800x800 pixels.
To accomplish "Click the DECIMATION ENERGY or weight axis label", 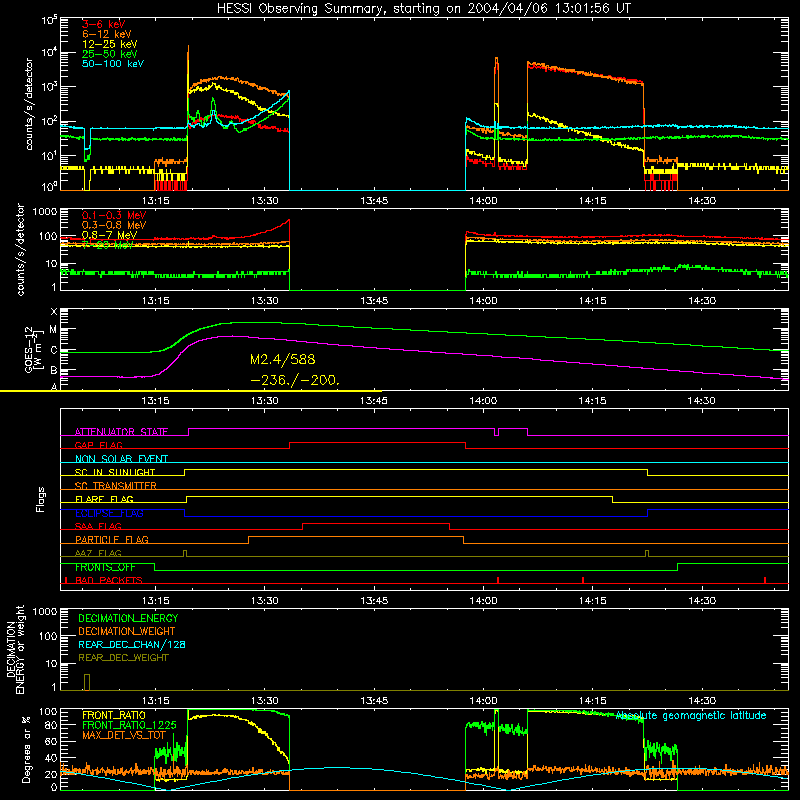I will 16,649.
